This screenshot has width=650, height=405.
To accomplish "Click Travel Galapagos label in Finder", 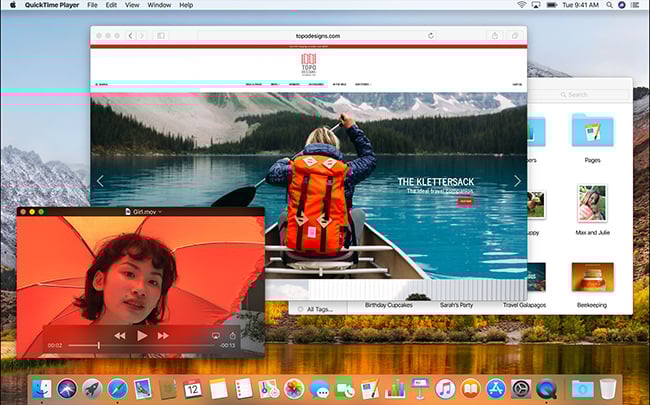I will [x=524, y=305].
